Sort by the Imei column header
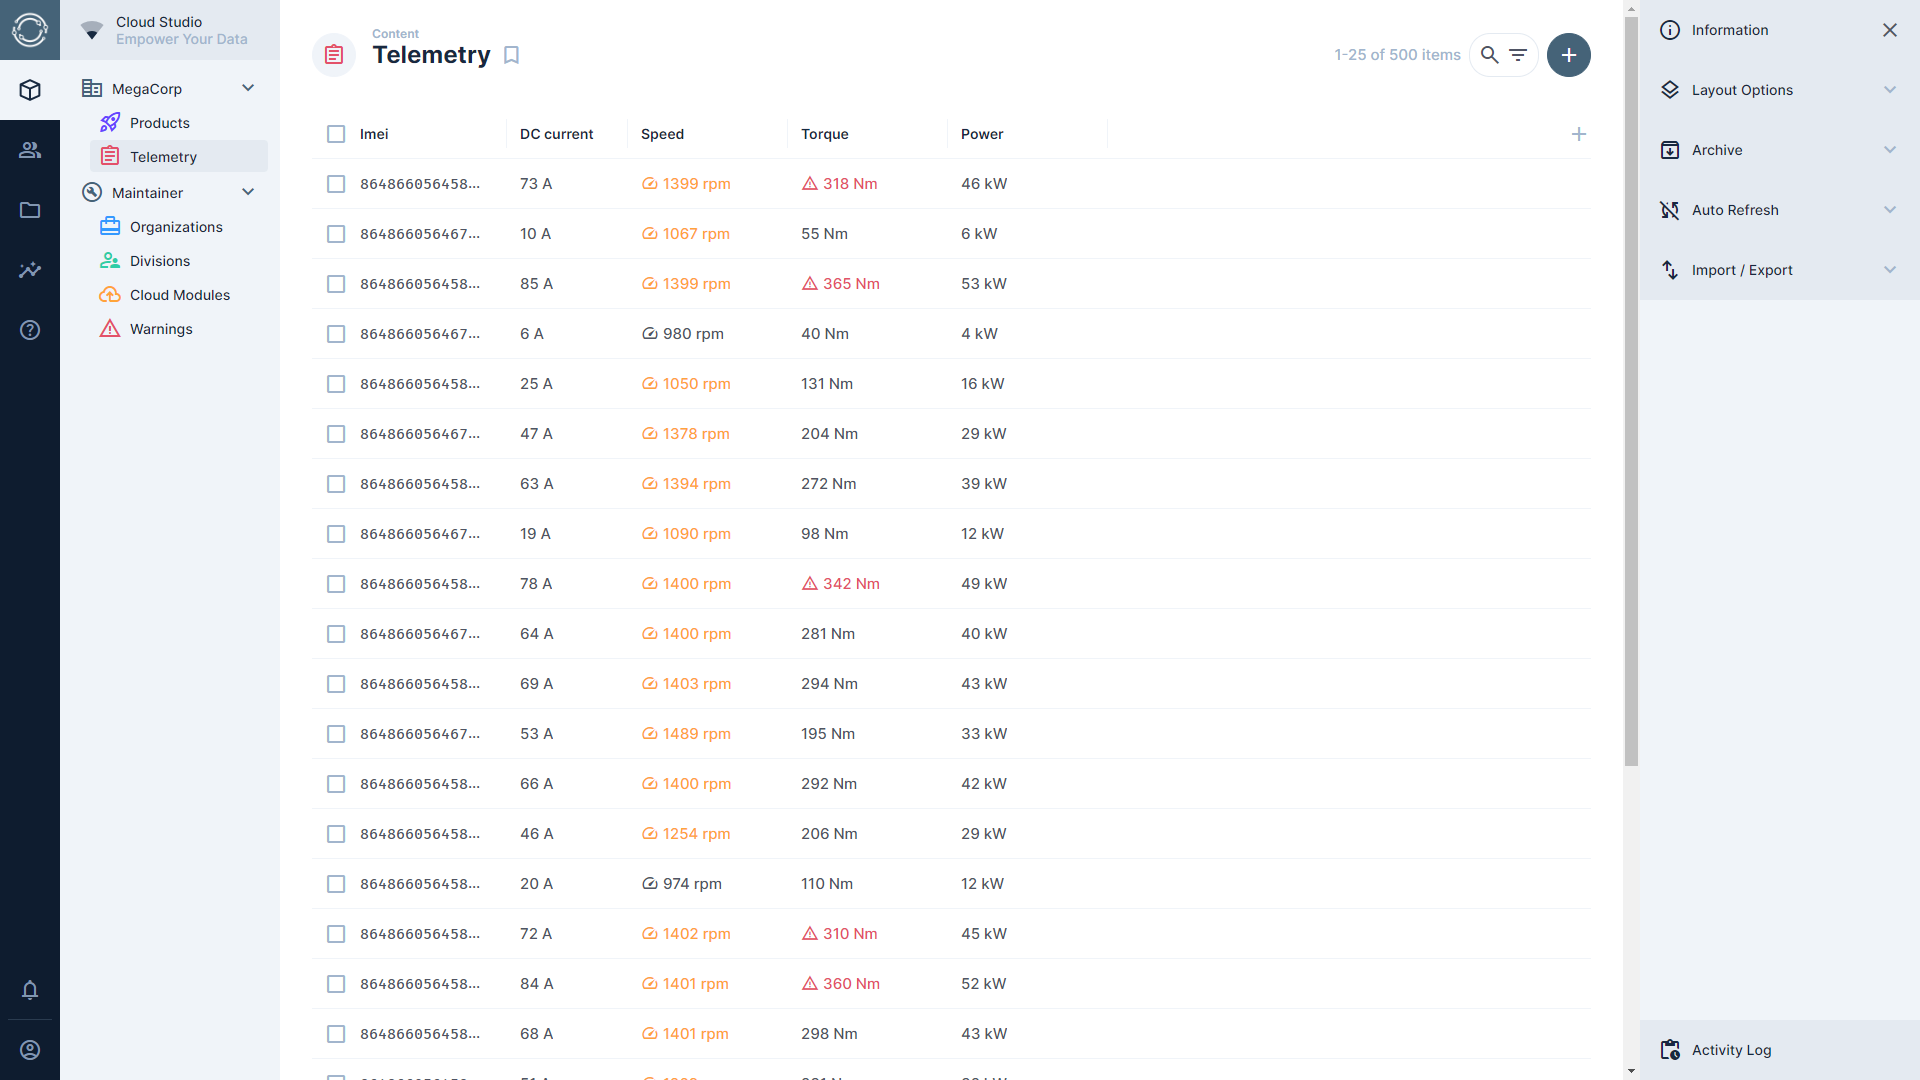This screenshot has width=1920, height=1080. [374, 134]
